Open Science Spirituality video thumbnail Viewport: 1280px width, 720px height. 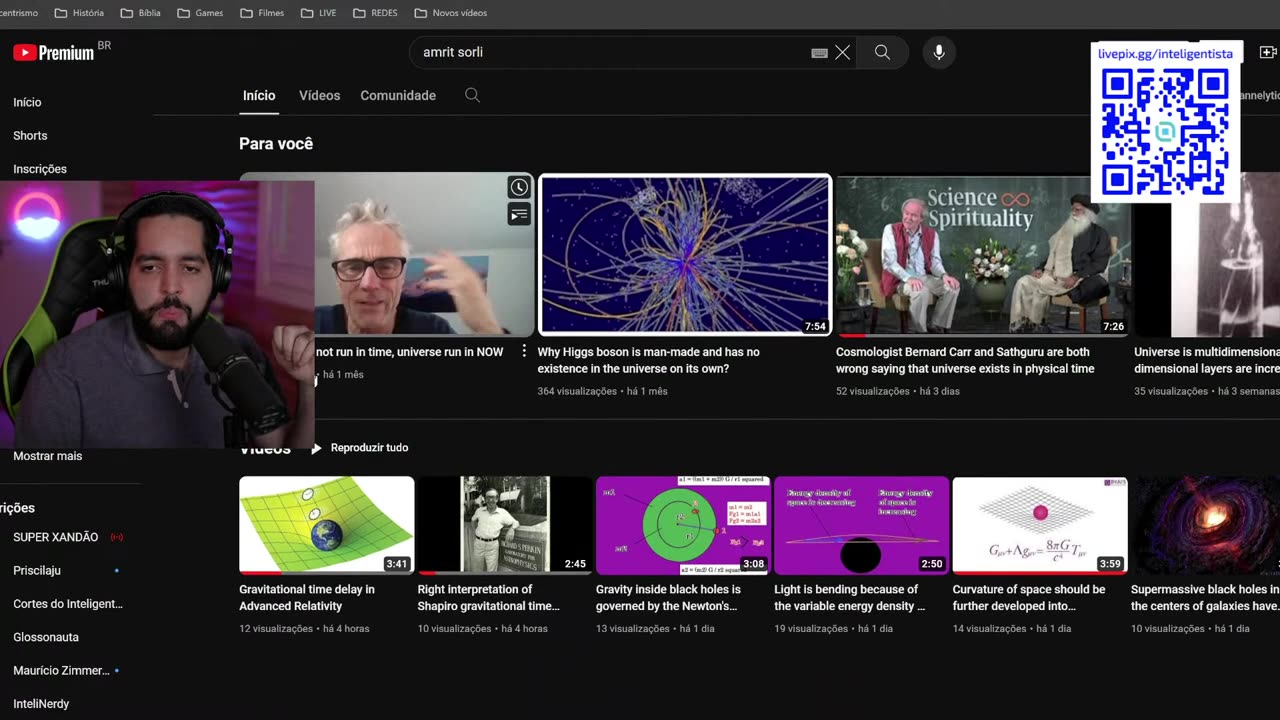pyautogui.click(x=983, y=256)
